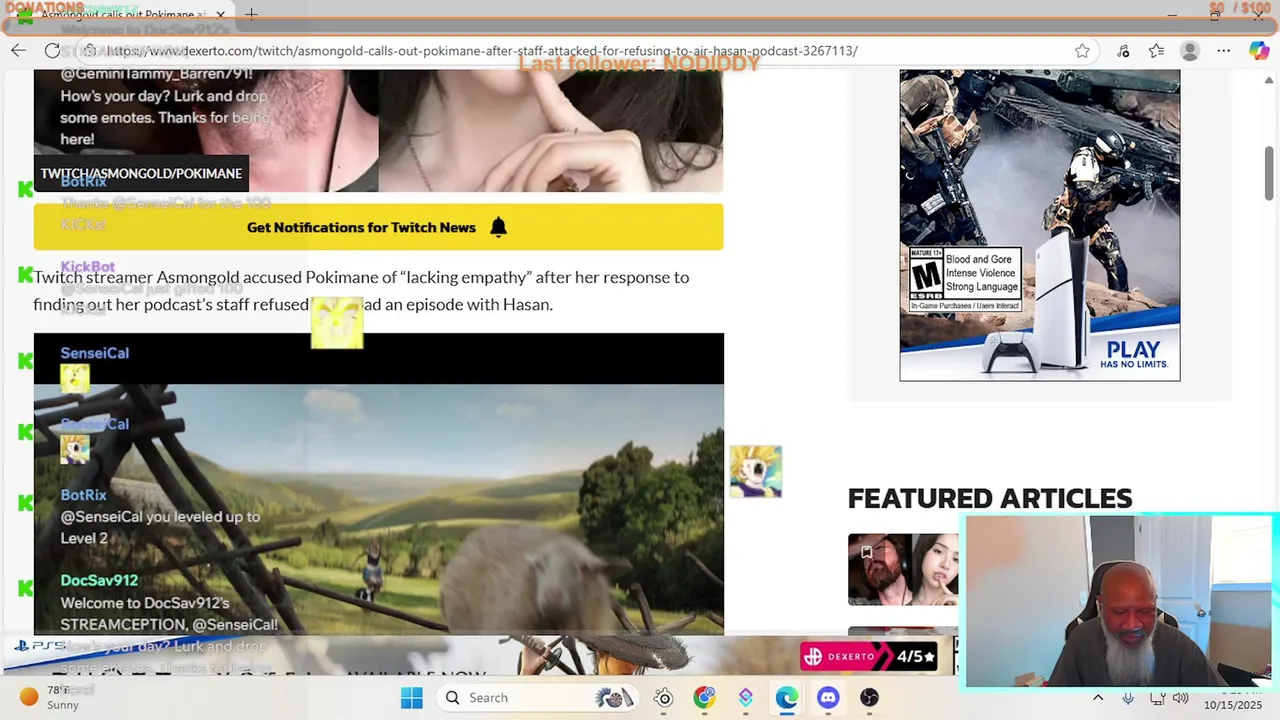Click the embedded article video

[378, 484]
